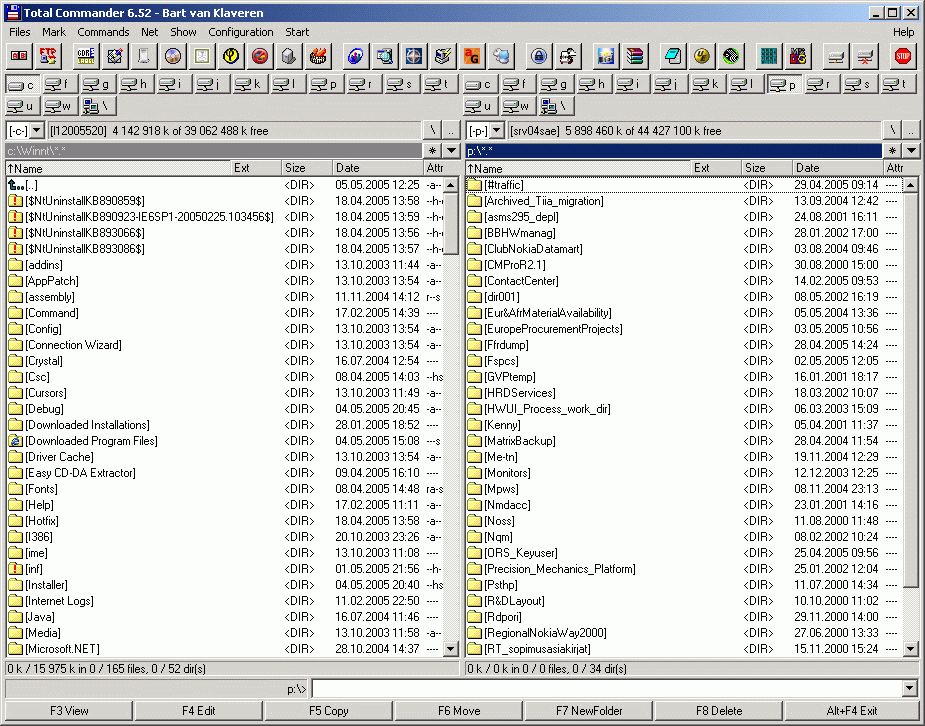
Task: Open right panel directory hotlist asterisk button
Action: (892, 151)
